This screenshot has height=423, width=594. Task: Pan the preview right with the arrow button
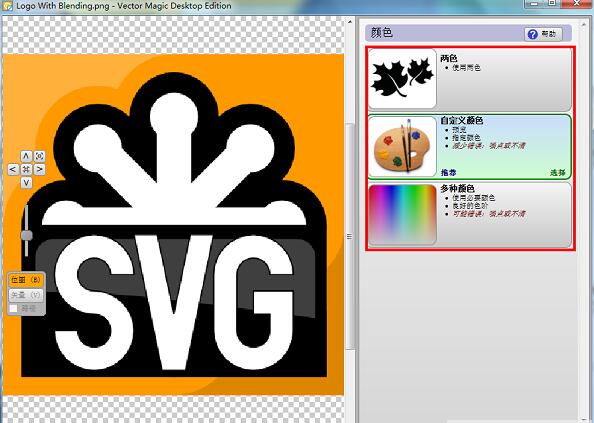point(39,169)
